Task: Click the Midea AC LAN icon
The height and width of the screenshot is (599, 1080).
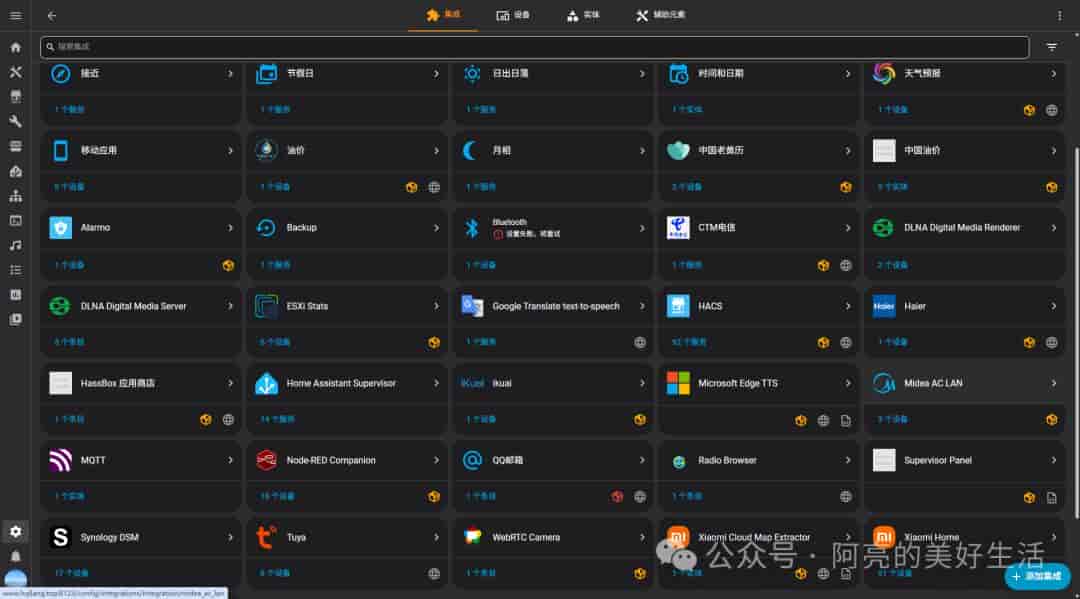Action: coord(884,383)
